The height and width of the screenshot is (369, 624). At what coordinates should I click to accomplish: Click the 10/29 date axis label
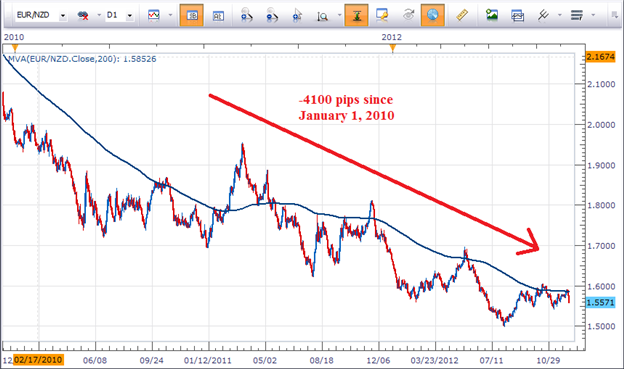tap(548, 361)
